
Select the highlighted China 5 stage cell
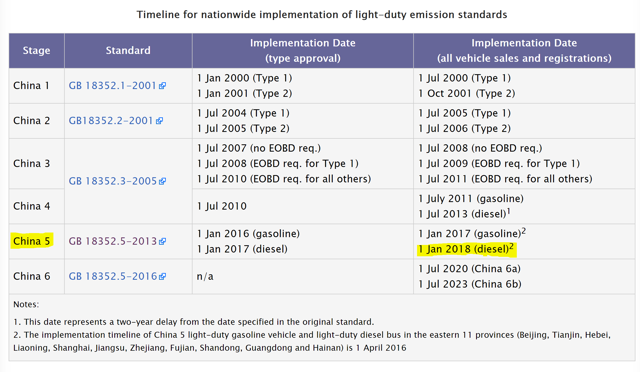[x=36, y=241]
